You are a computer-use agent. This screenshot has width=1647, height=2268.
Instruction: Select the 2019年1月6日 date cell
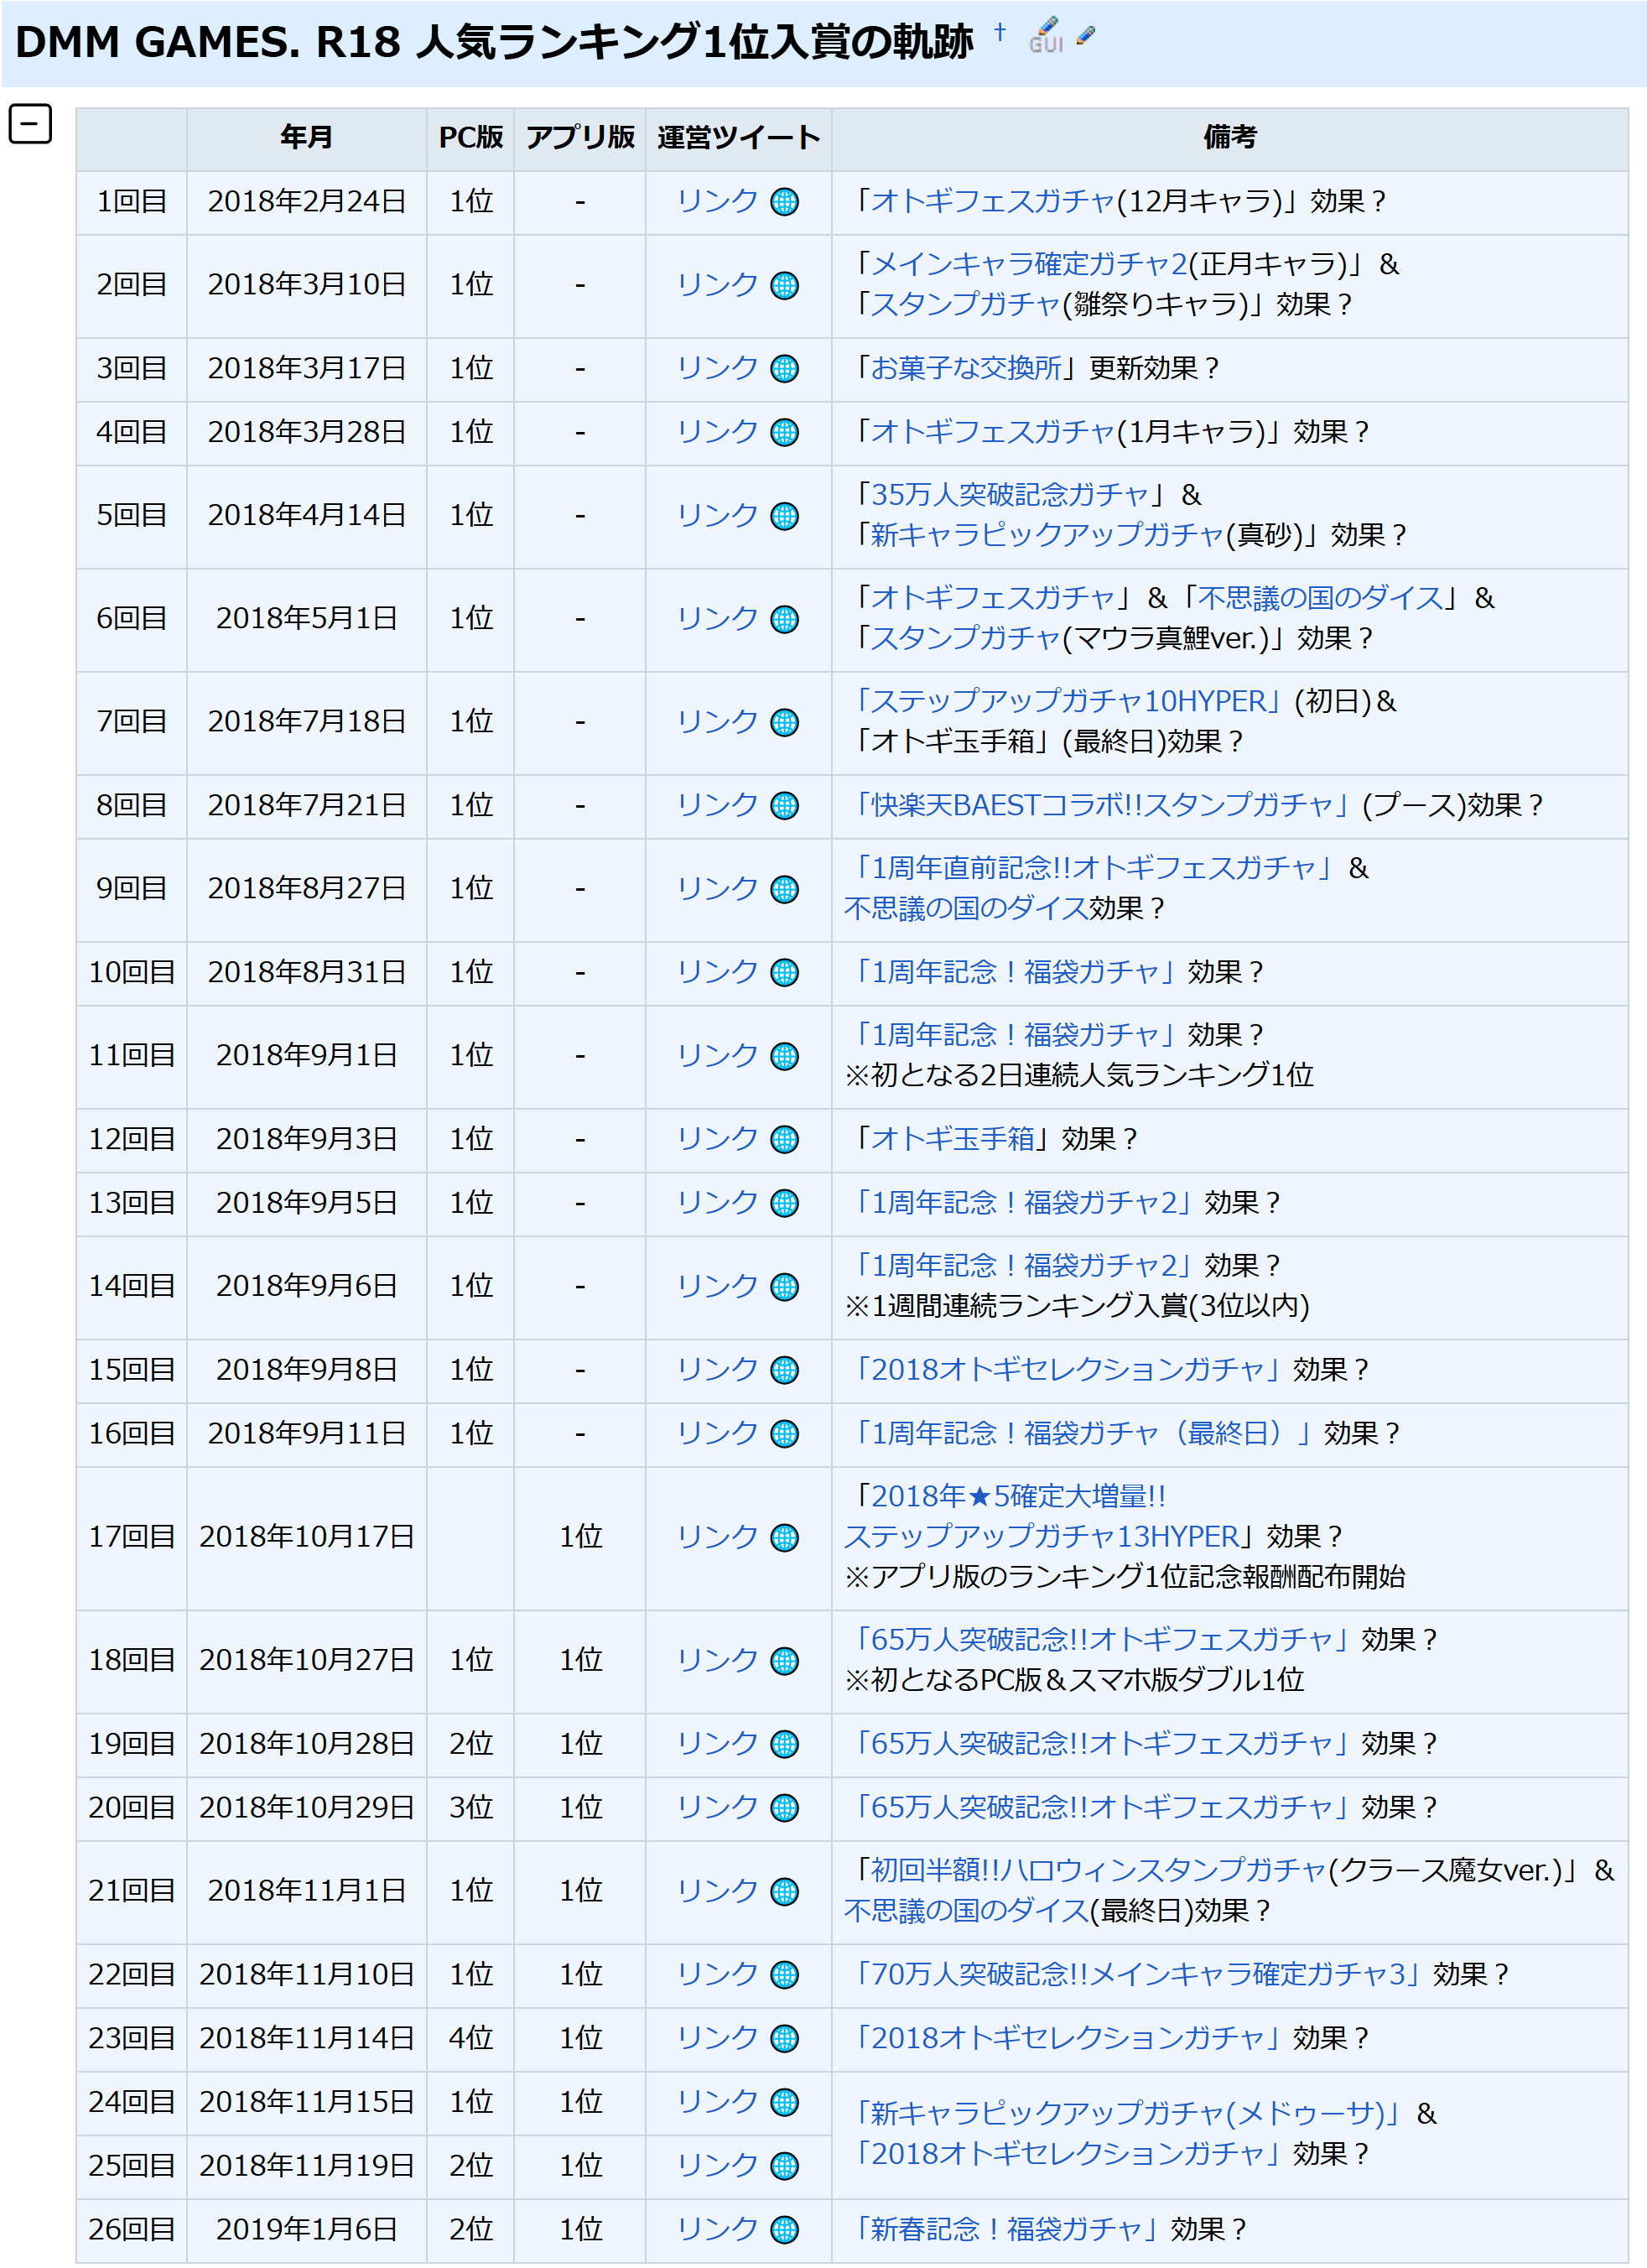point(306,2230)
